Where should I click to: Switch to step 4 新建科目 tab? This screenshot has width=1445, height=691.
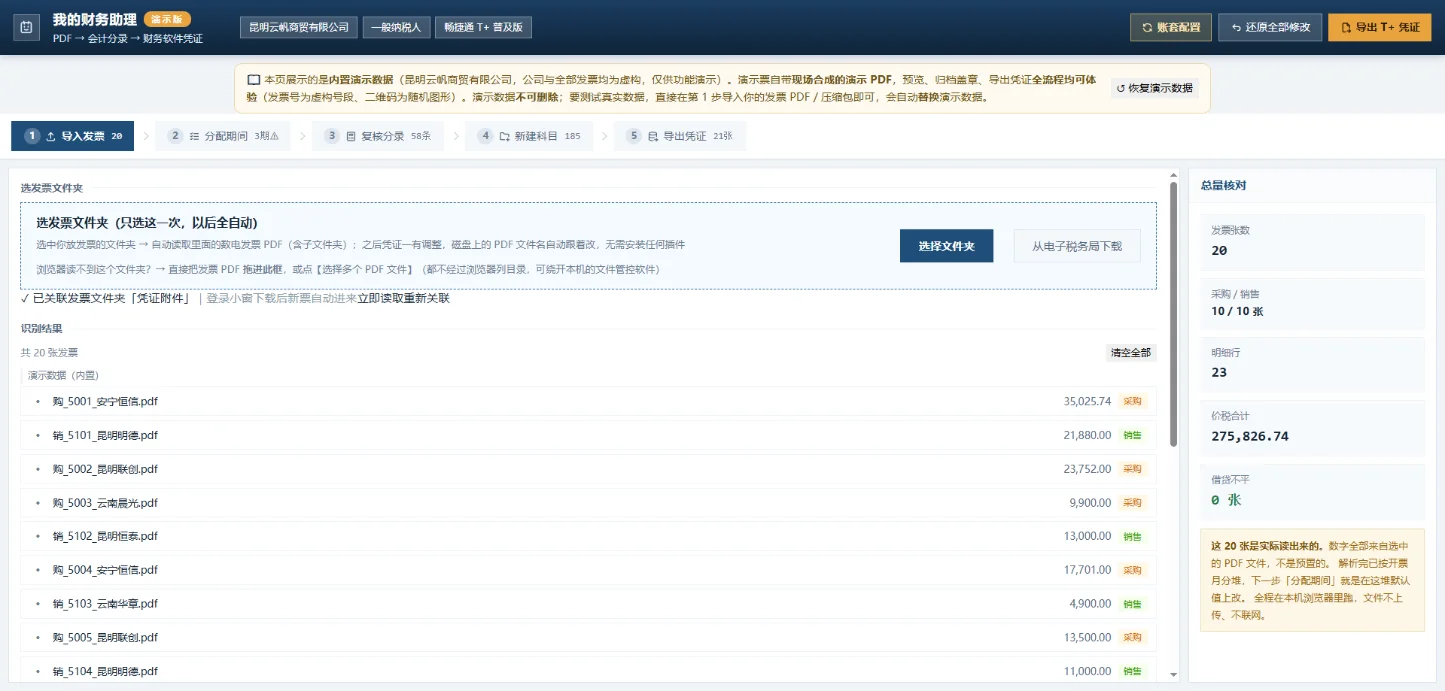pyautogui.click(x=529, y=136)
